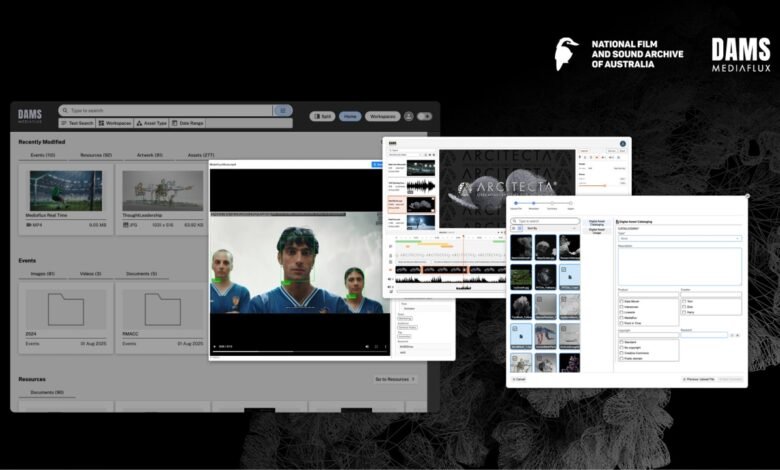Select the Documents tab under Resources

point(47,392)
